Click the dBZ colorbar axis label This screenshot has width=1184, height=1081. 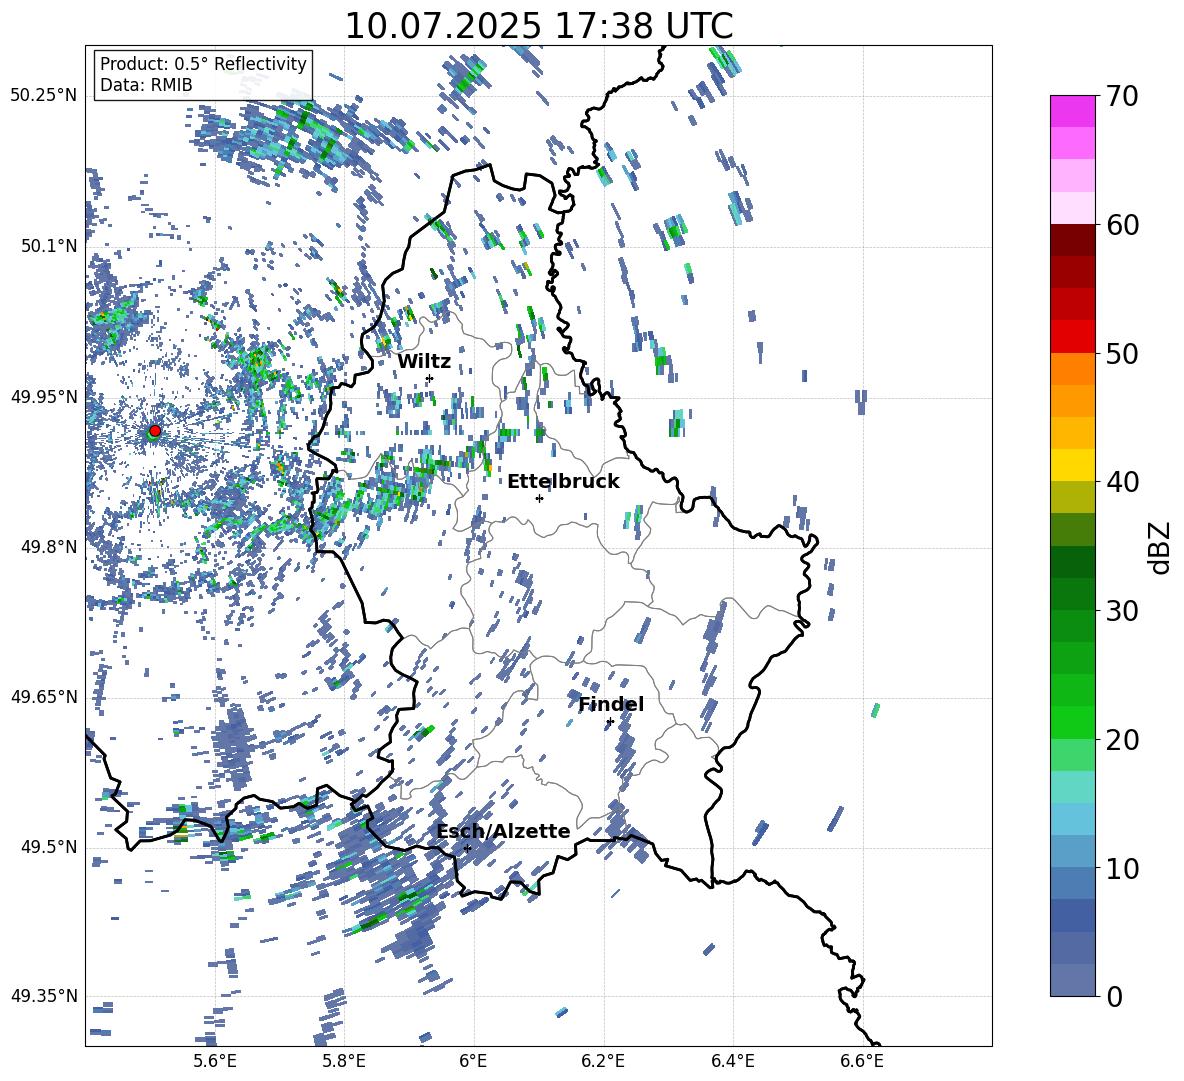(x=1161, y=547)
